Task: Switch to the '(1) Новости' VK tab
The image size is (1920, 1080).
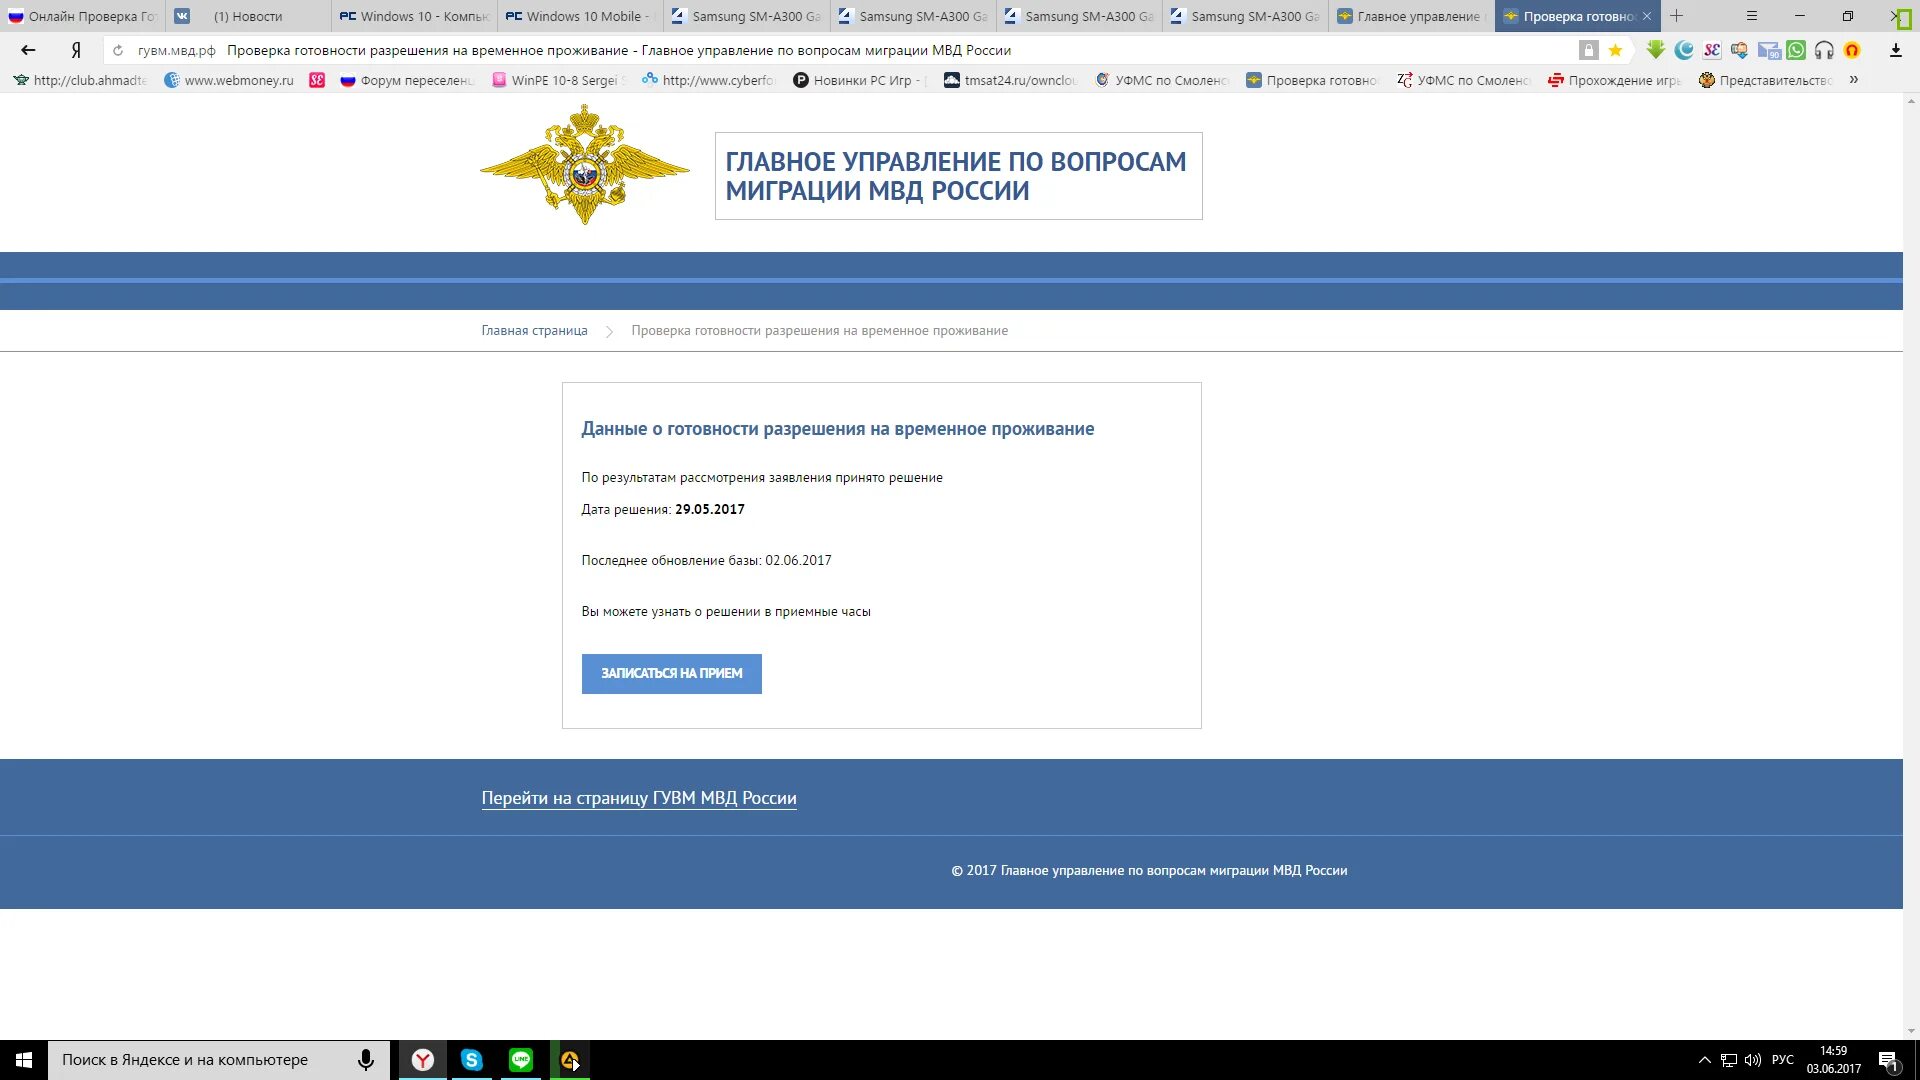Action: point(247,16)
